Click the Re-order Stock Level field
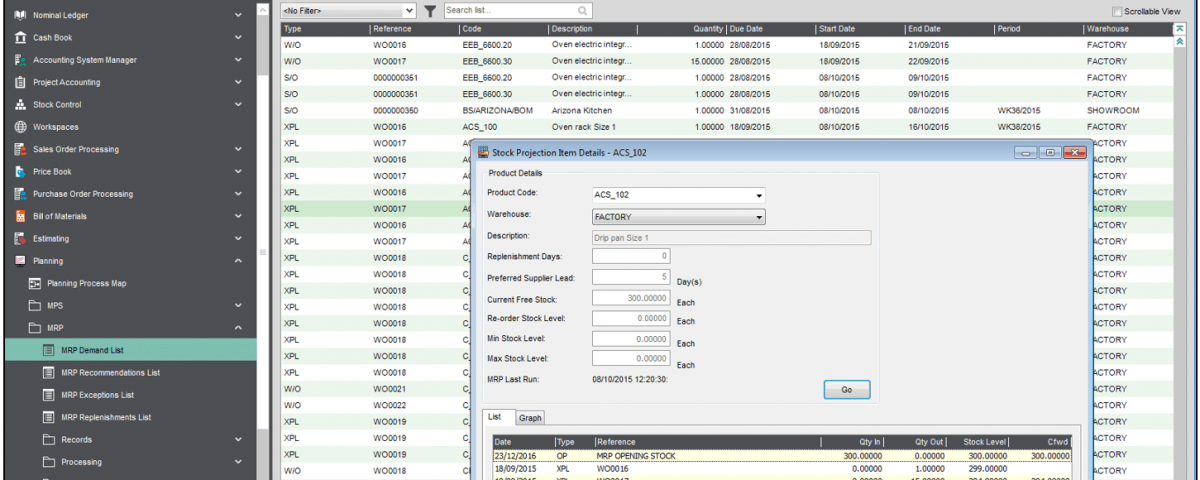The height and width of the screenshot is (480, 1200). tap(632, 318)
